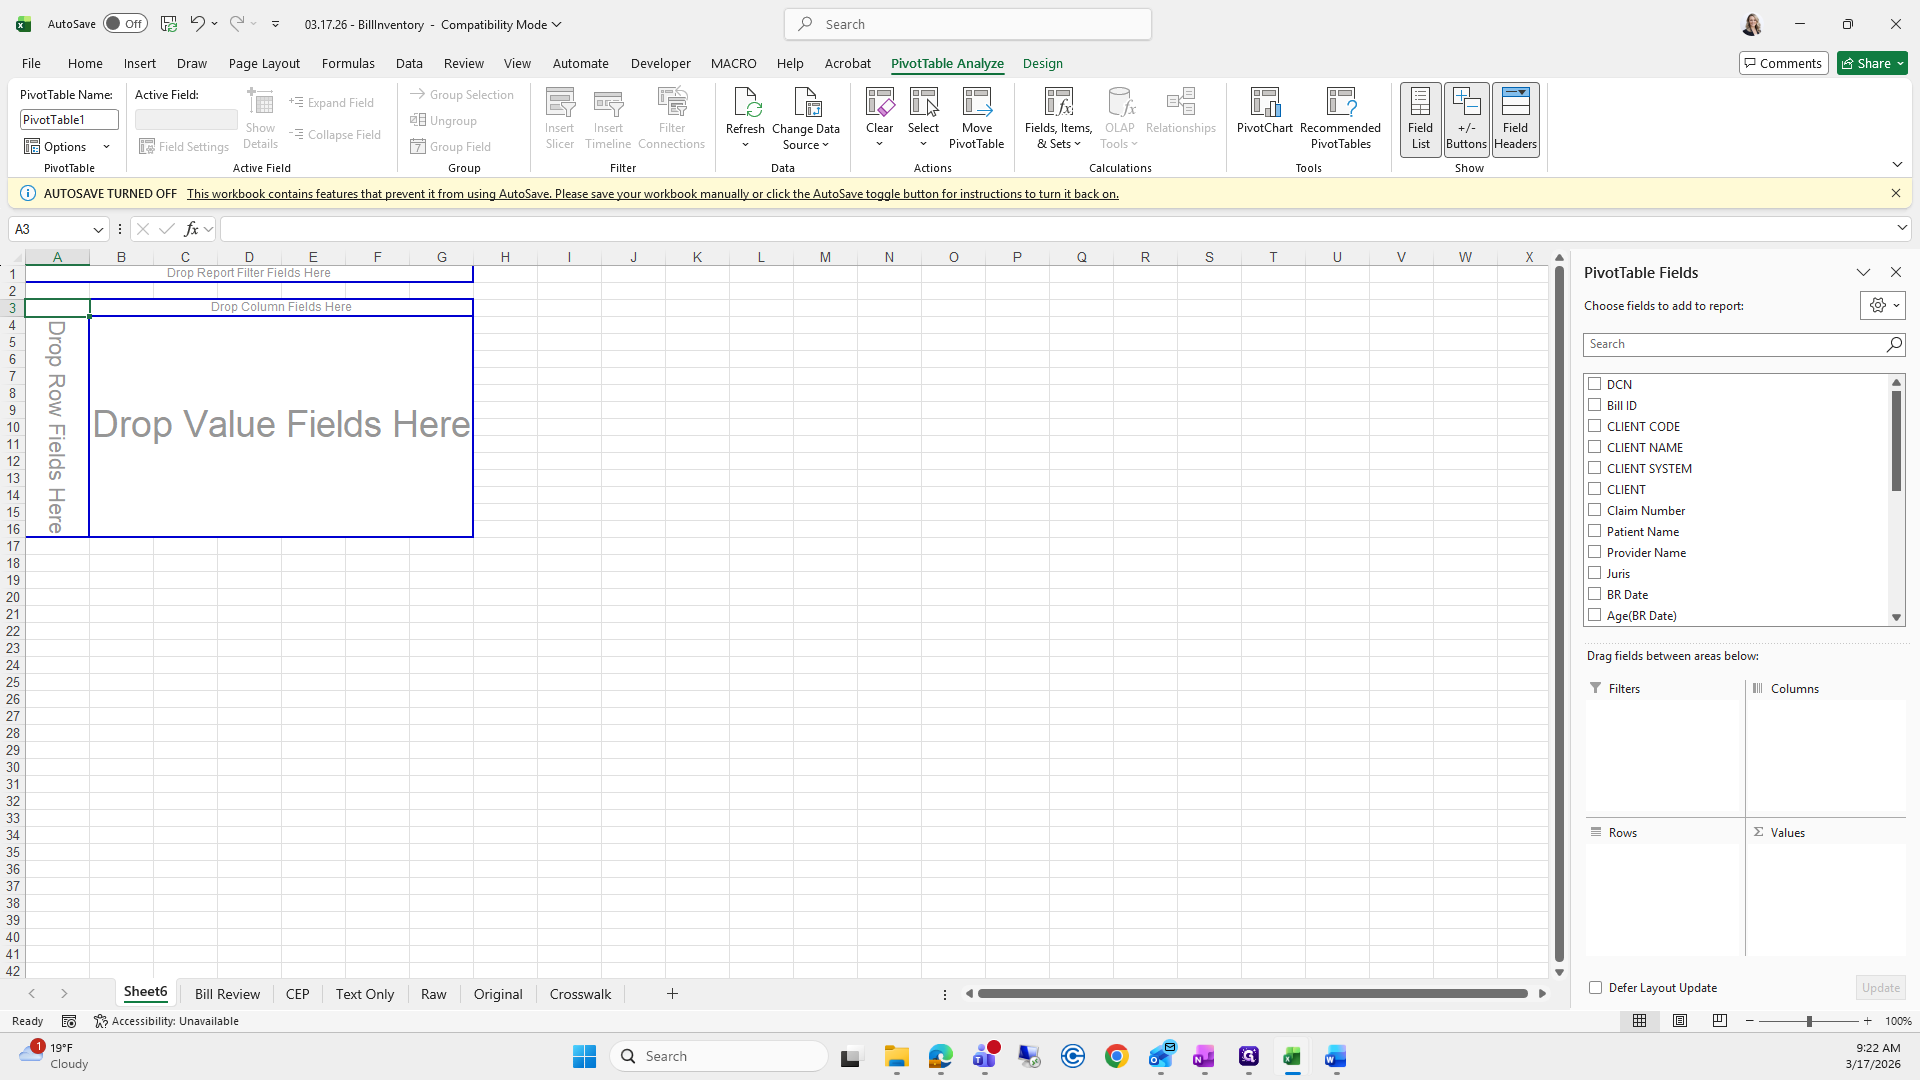1920x1080 pixels.
Task: Expand the Name Box dropdown
Action: [98, 229]
